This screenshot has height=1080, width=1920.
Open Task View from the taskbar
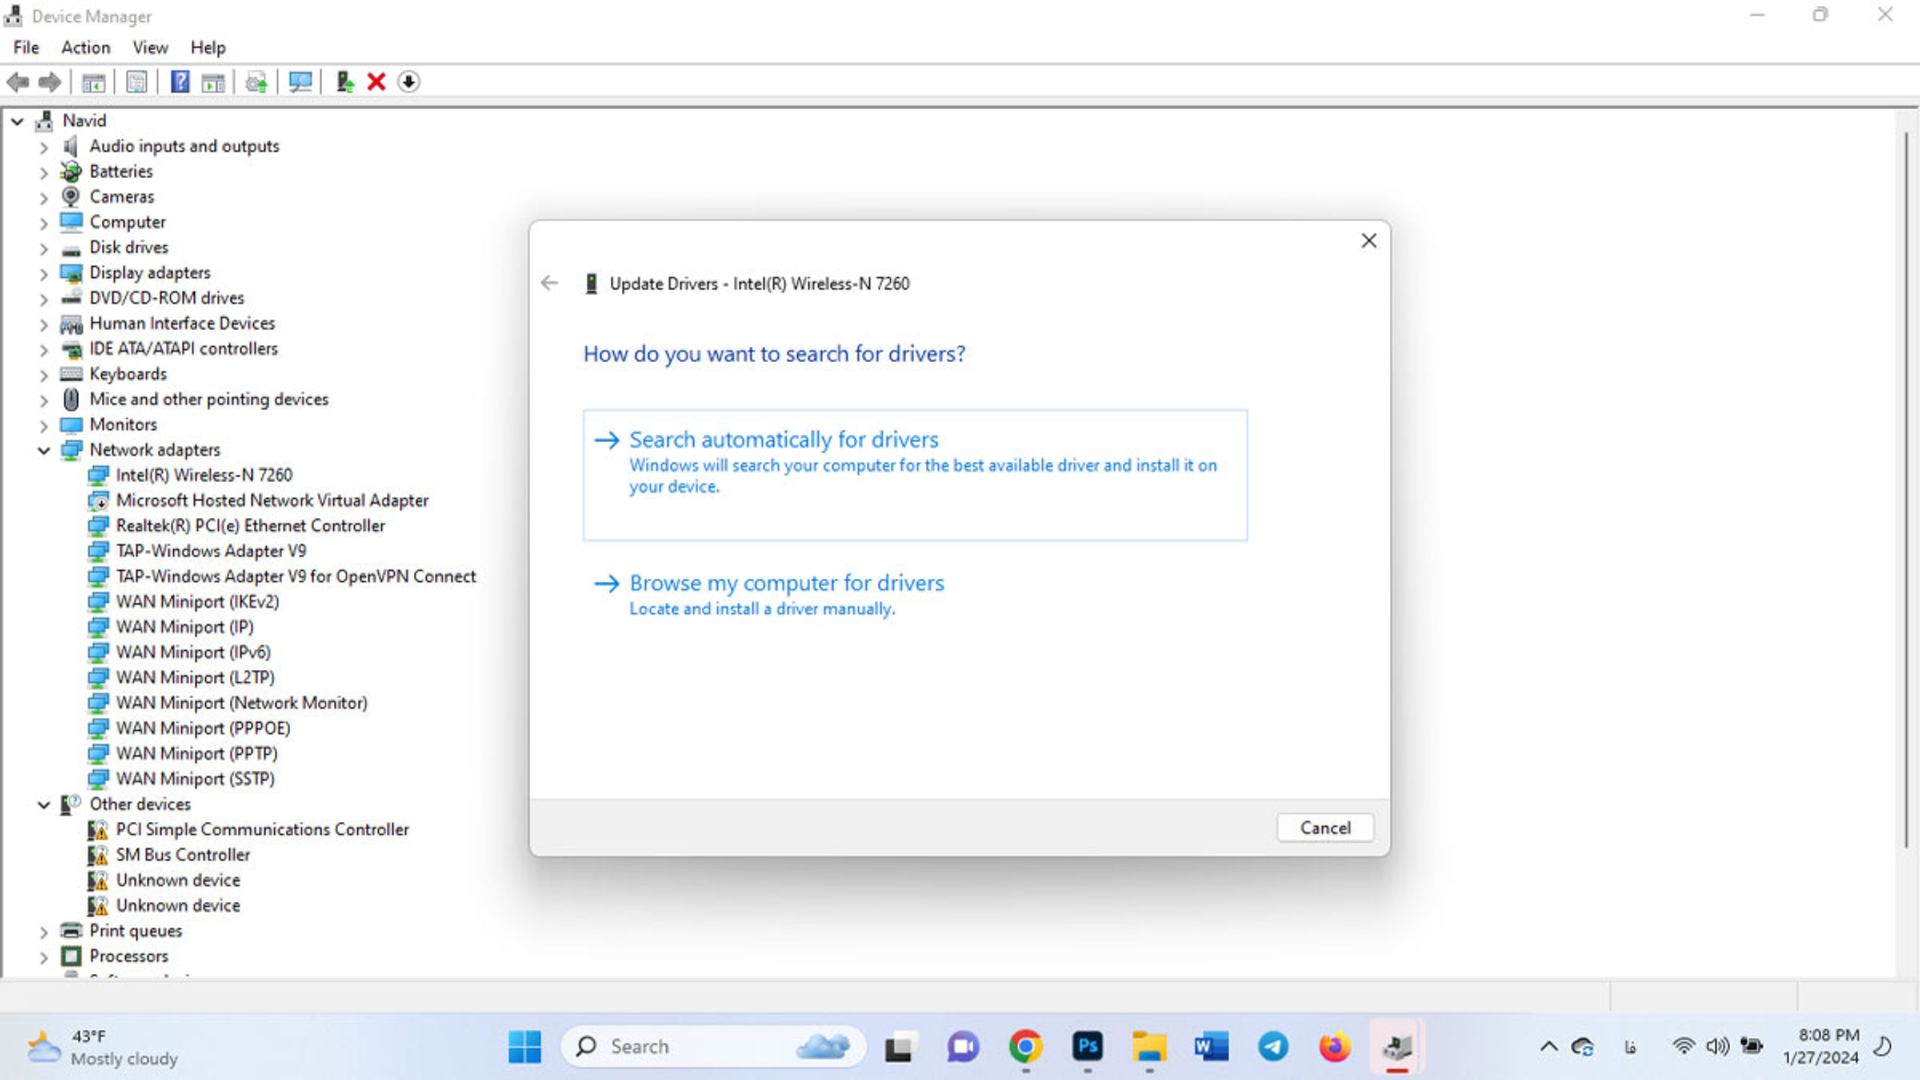(899, 1047)
